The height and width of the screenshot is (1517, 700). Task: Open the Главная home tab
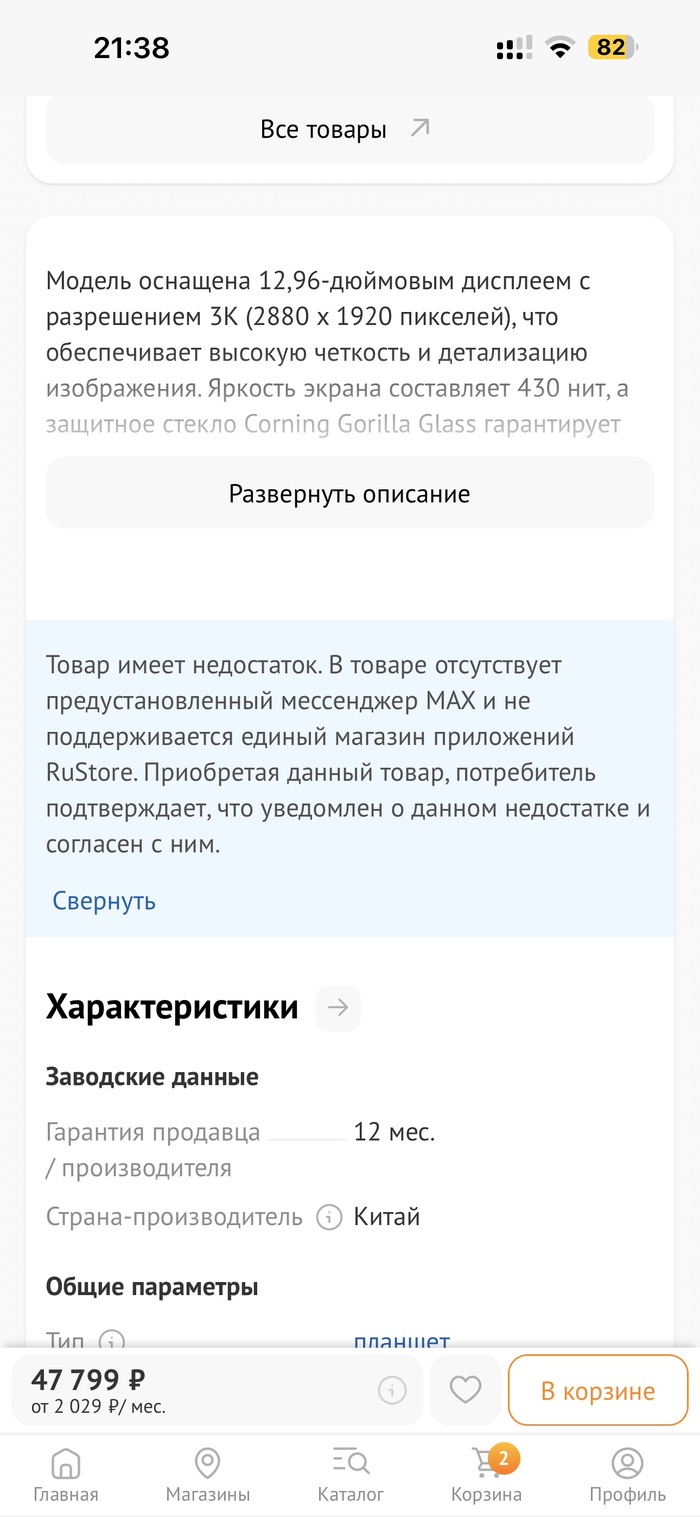66,1475
